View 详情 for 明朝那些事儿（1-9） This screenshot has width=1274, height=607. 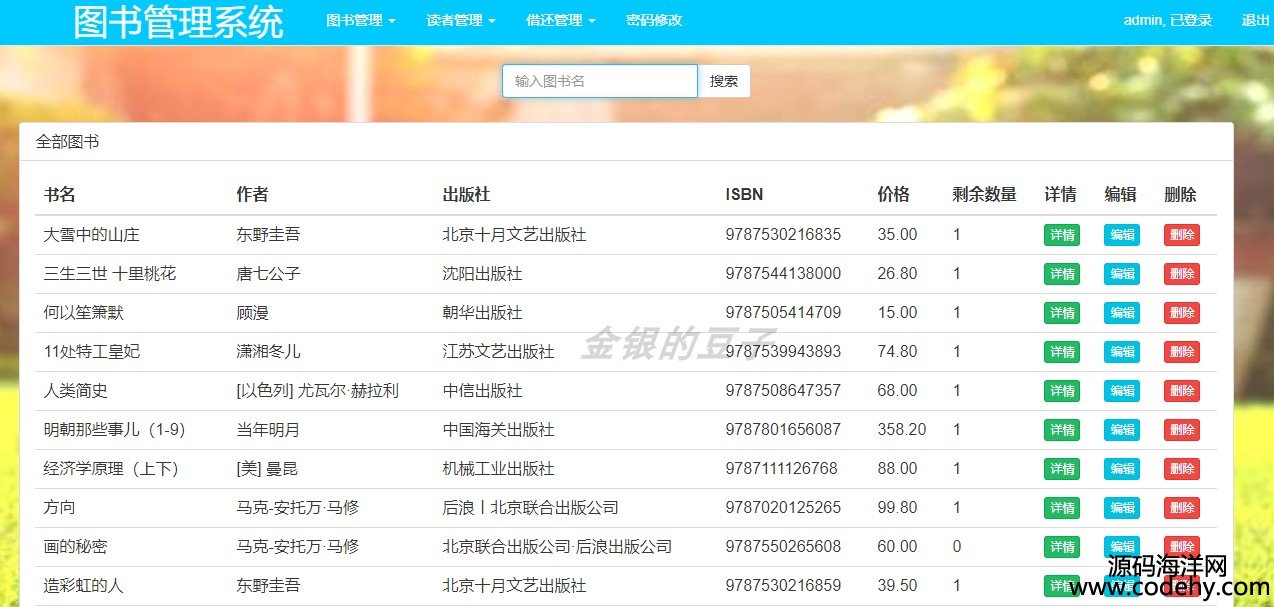(x=1062, y=430)
